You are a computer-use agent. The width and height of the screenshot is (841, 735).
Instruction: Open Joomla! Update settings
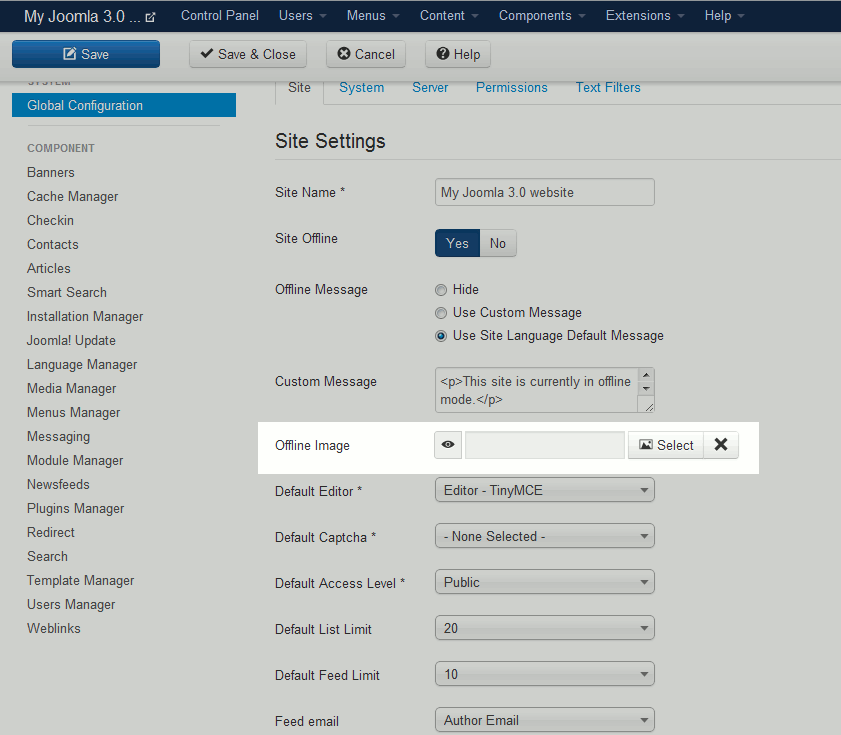pos(71,341)
